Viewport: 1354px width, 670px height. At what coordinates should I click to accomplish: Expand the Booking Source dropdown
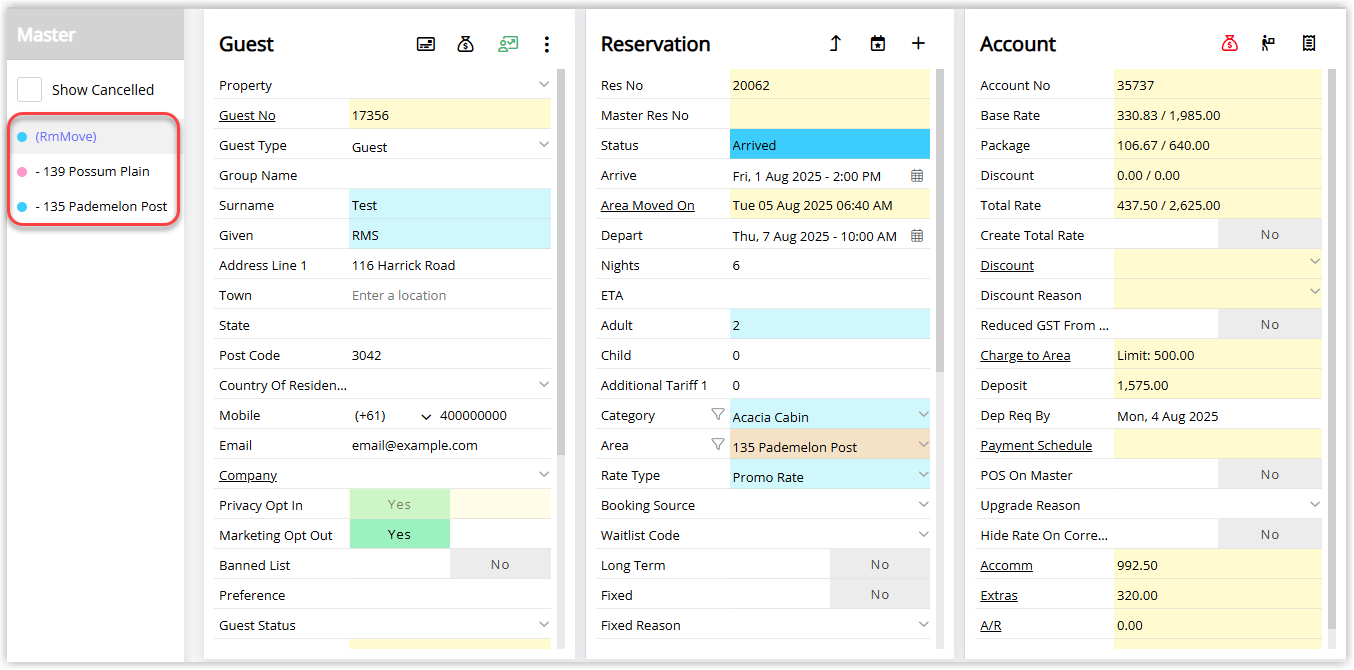pyautogui.click(x=923, y=504)
